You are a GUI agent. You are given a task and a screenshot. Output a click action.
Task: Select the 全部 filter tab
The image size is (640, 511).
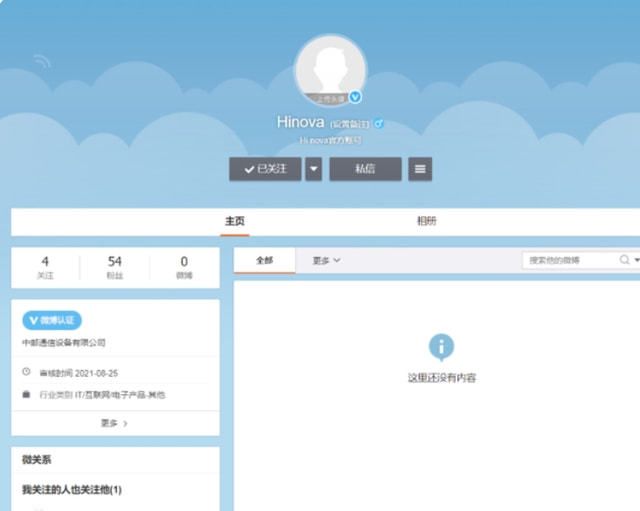(264, 260)
